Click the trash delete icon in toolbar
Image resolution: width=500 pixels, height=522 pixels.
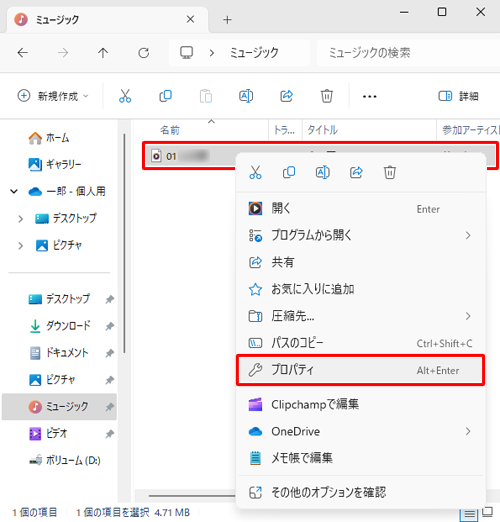pos(327,96)
